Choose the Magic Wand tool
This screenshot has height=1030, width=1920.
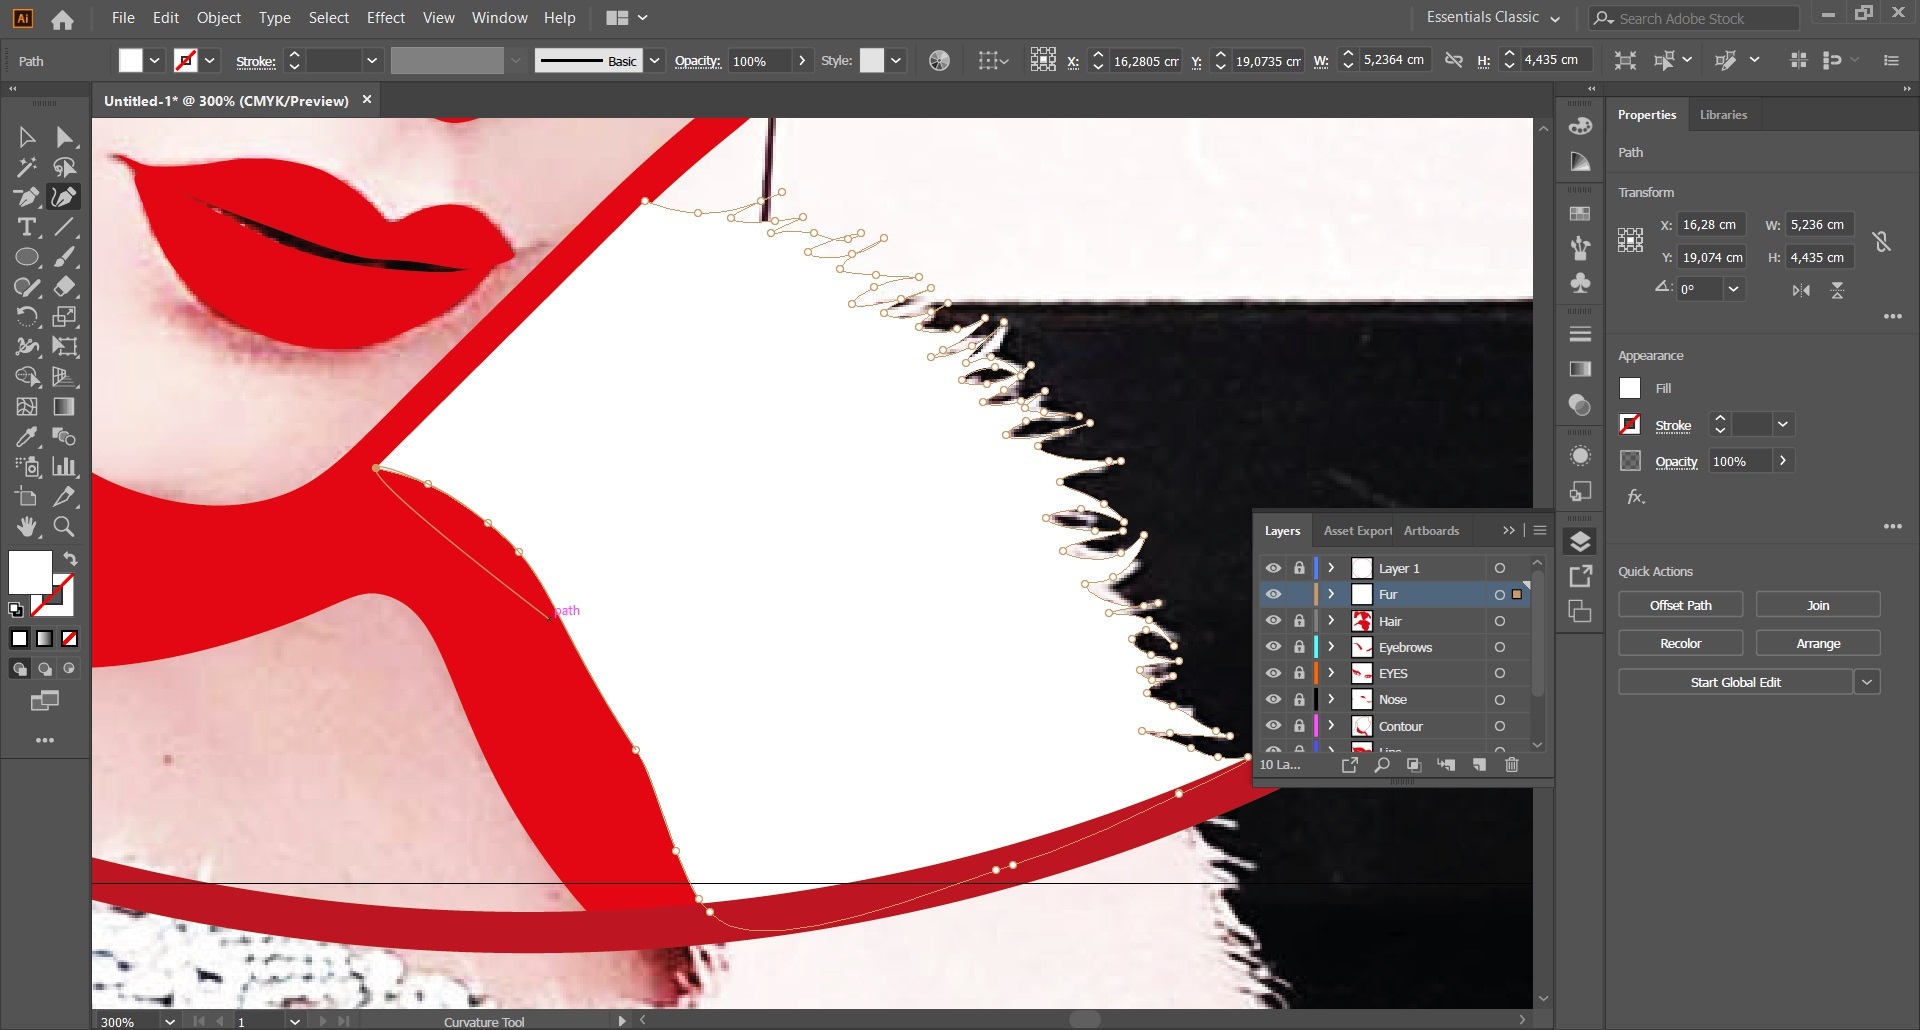point(27,167)
